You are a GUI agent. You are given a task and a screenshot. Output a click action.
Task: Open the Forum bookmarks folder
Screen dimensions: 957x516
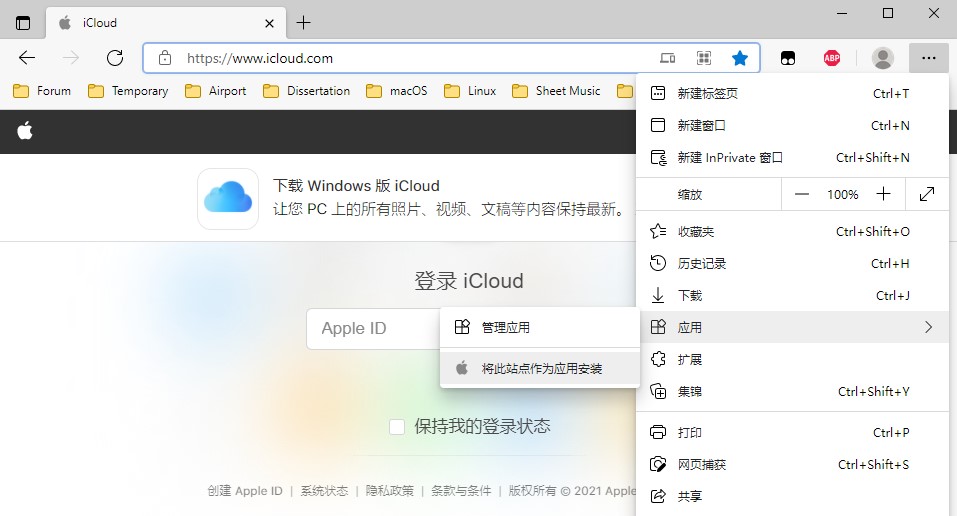[42, 91]
